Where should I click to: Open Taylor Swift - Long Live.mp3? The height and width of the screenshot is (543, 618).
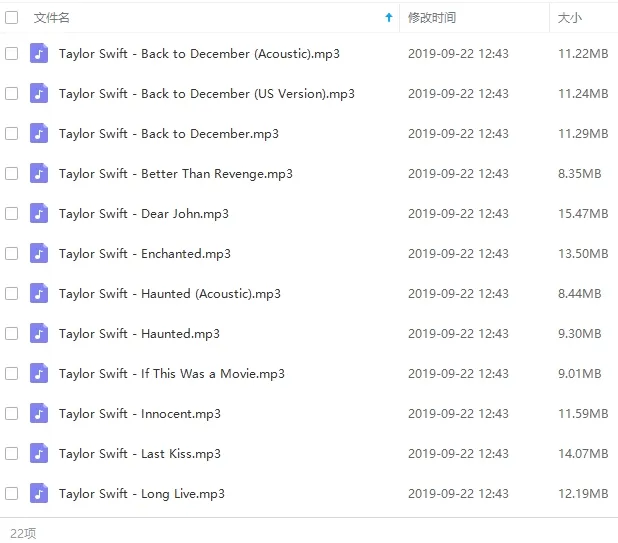(x=141, y=494)
